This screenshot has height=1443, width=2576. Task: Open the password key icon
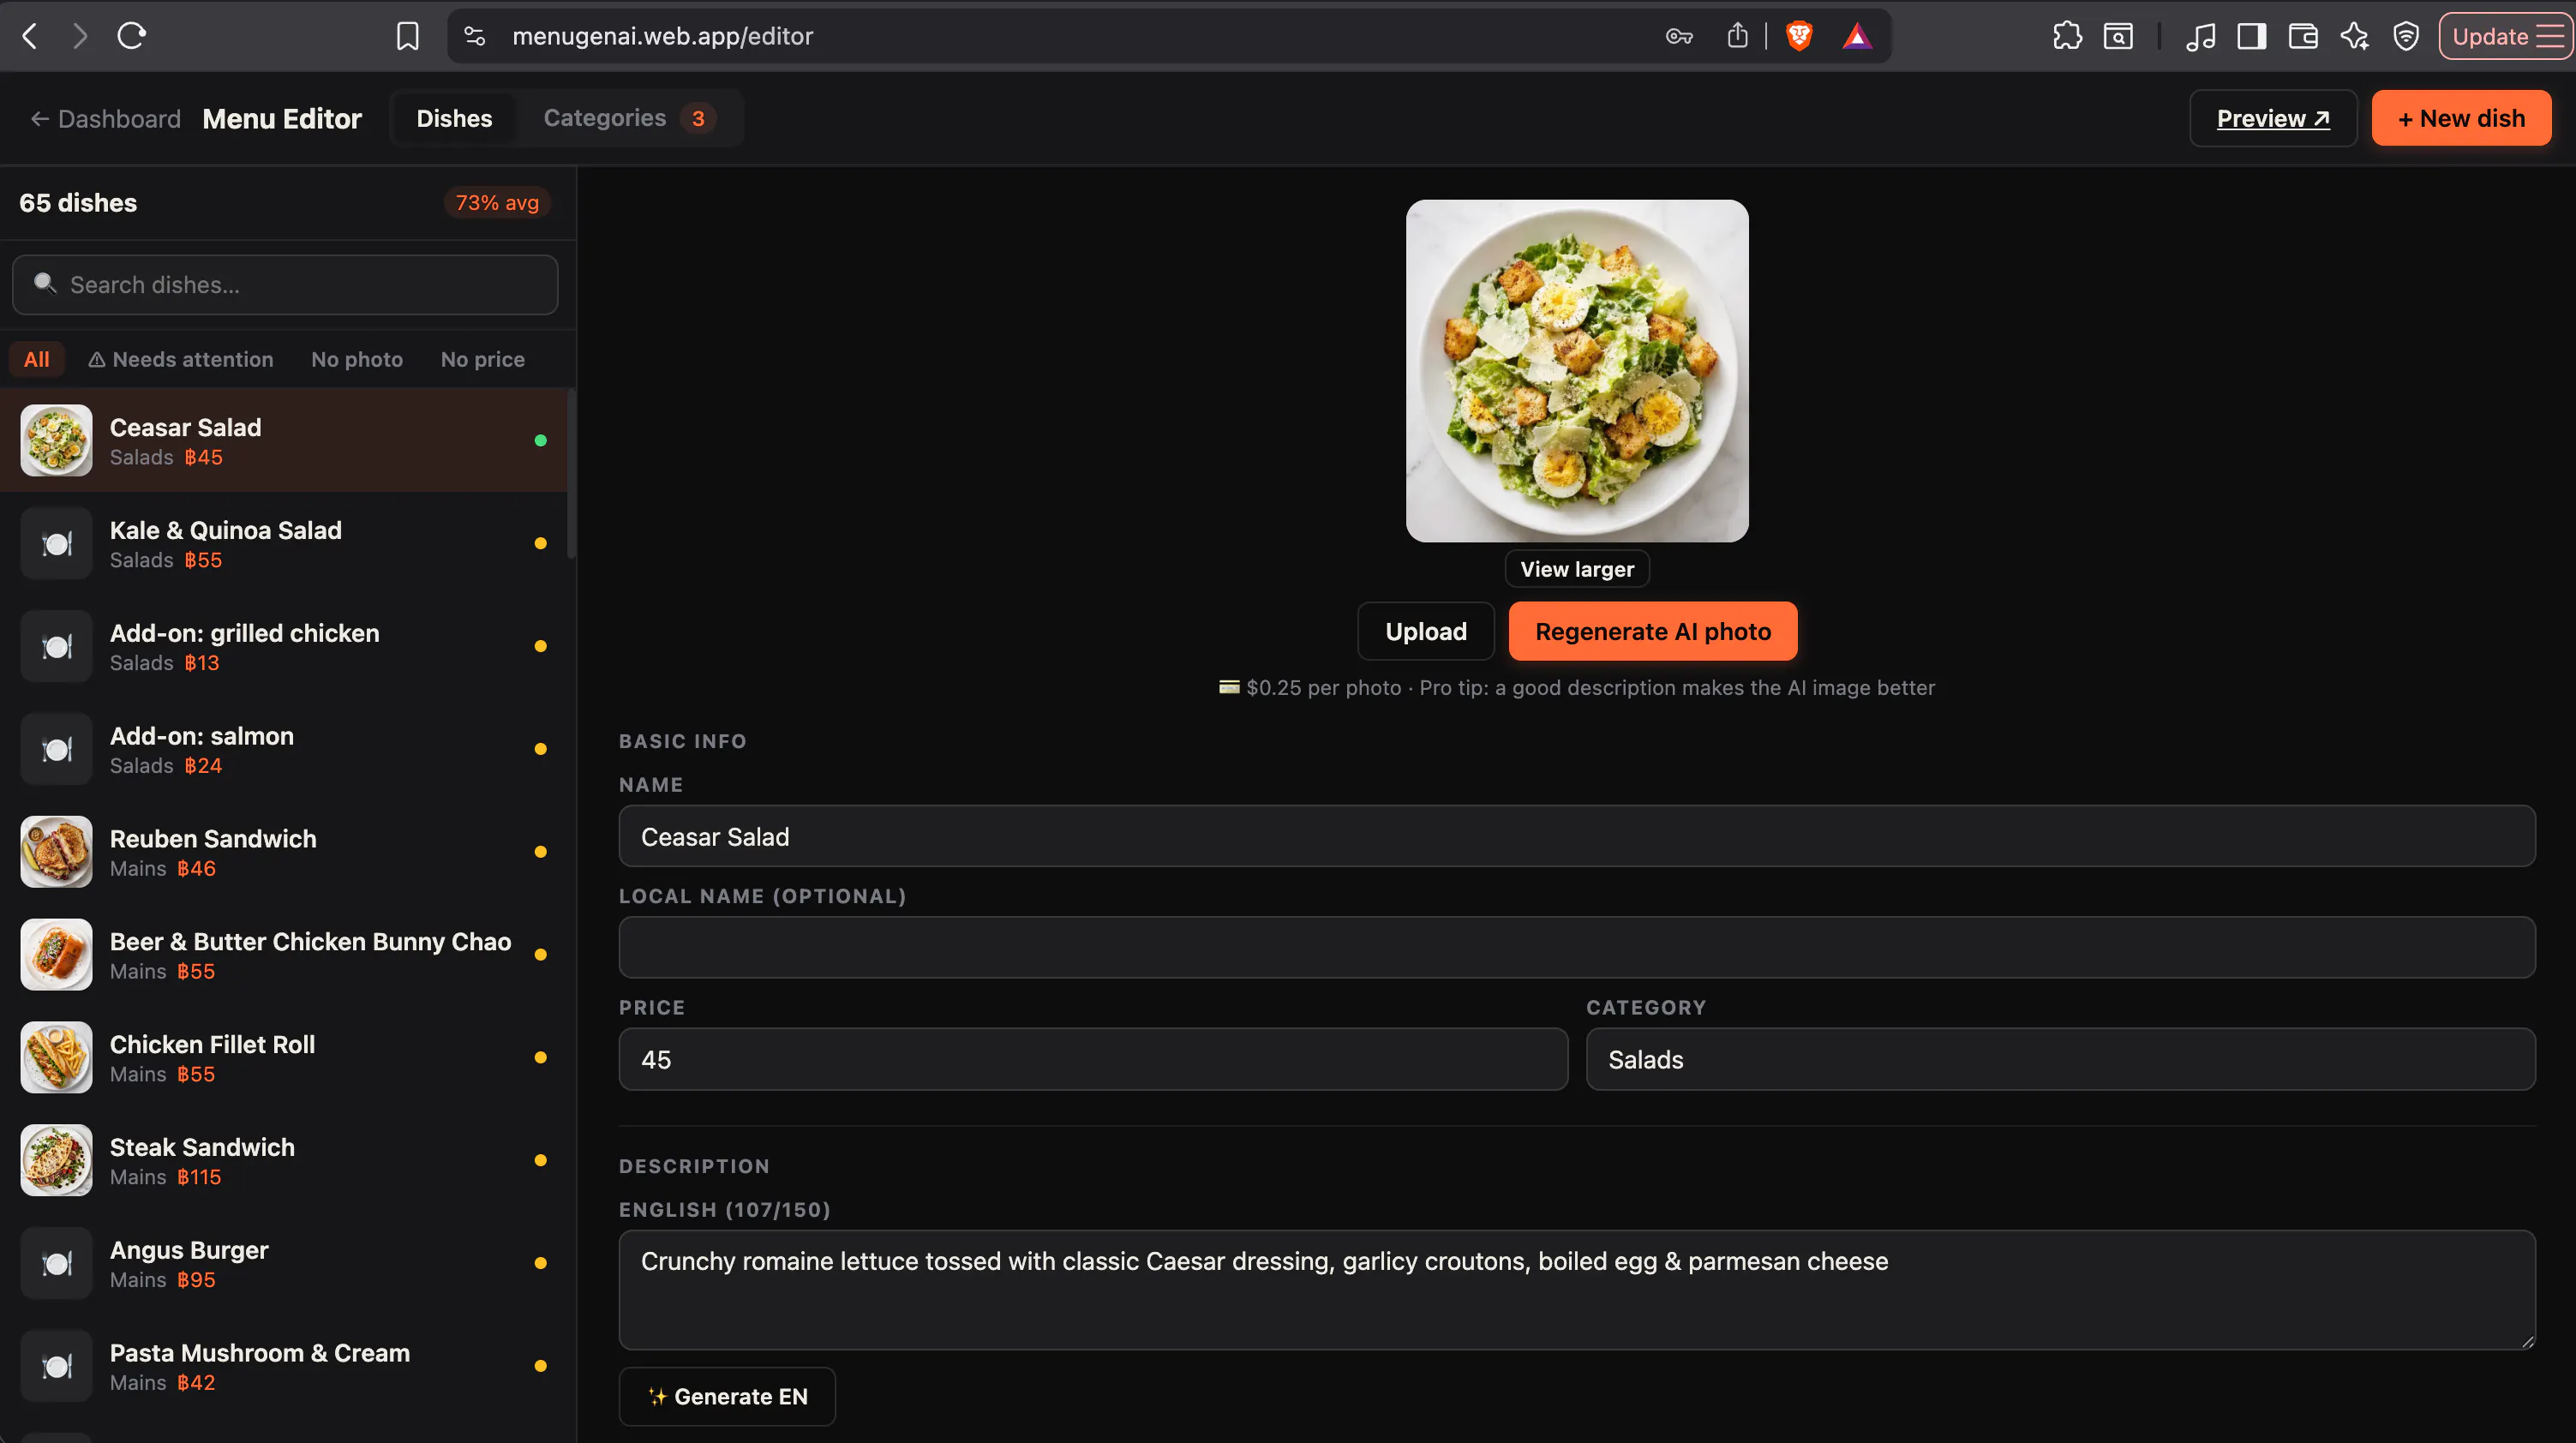click(x=1679, y=36)
